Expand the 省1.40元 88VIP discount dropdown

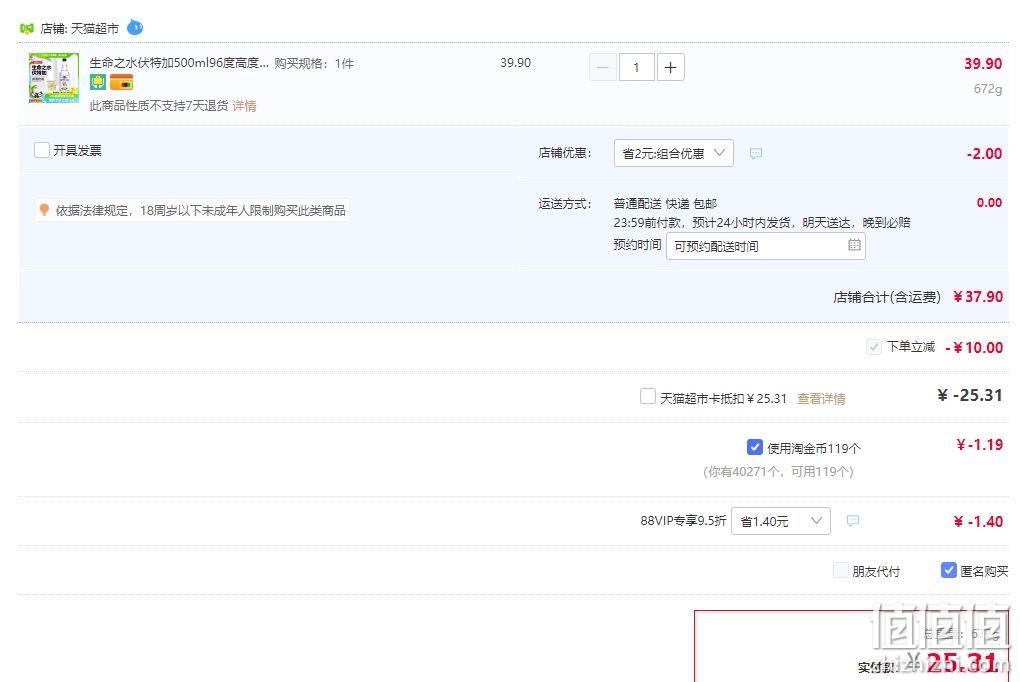pyautogui.click(x=781, y=521)
